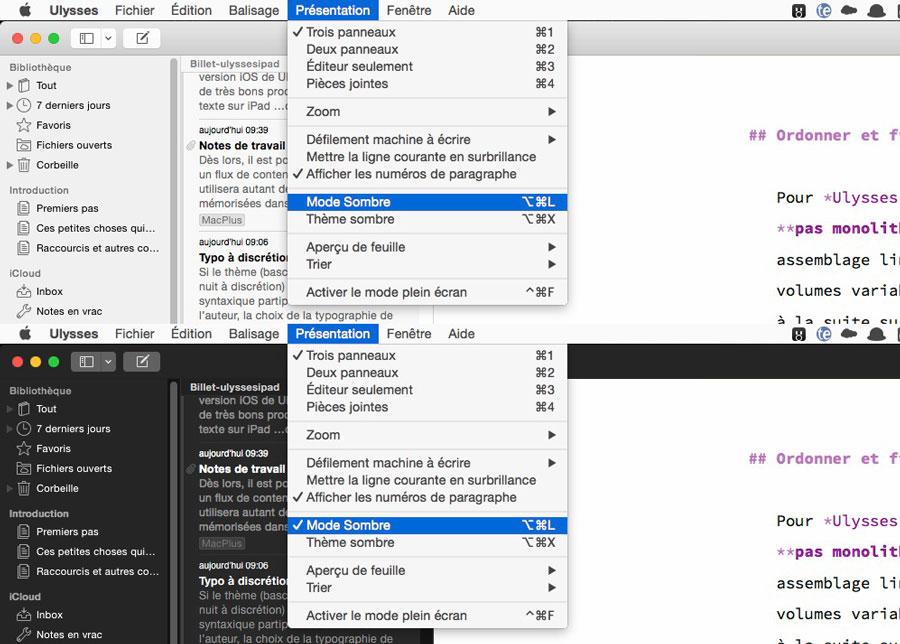The image size is (900, 644).
Task: Click the MacPlus keyword tag in the dark sheet list
Action: click(222, 543)
